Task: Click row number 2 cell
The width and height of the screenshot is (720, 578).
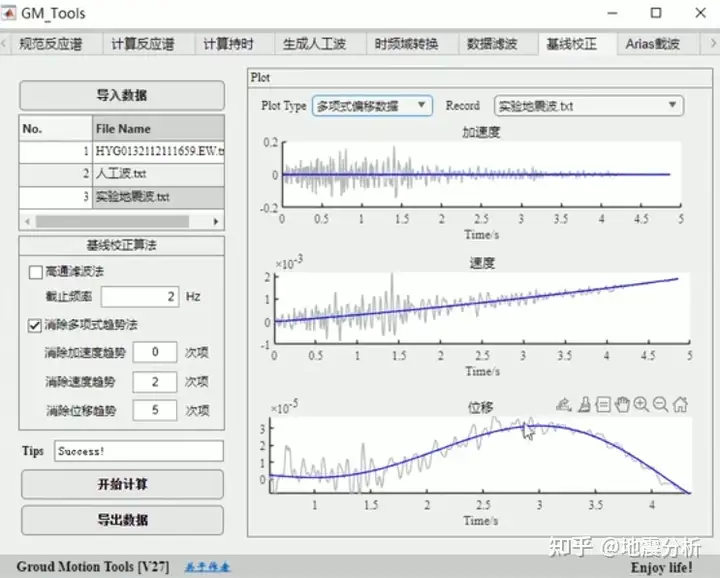Action: coord(56,174)
